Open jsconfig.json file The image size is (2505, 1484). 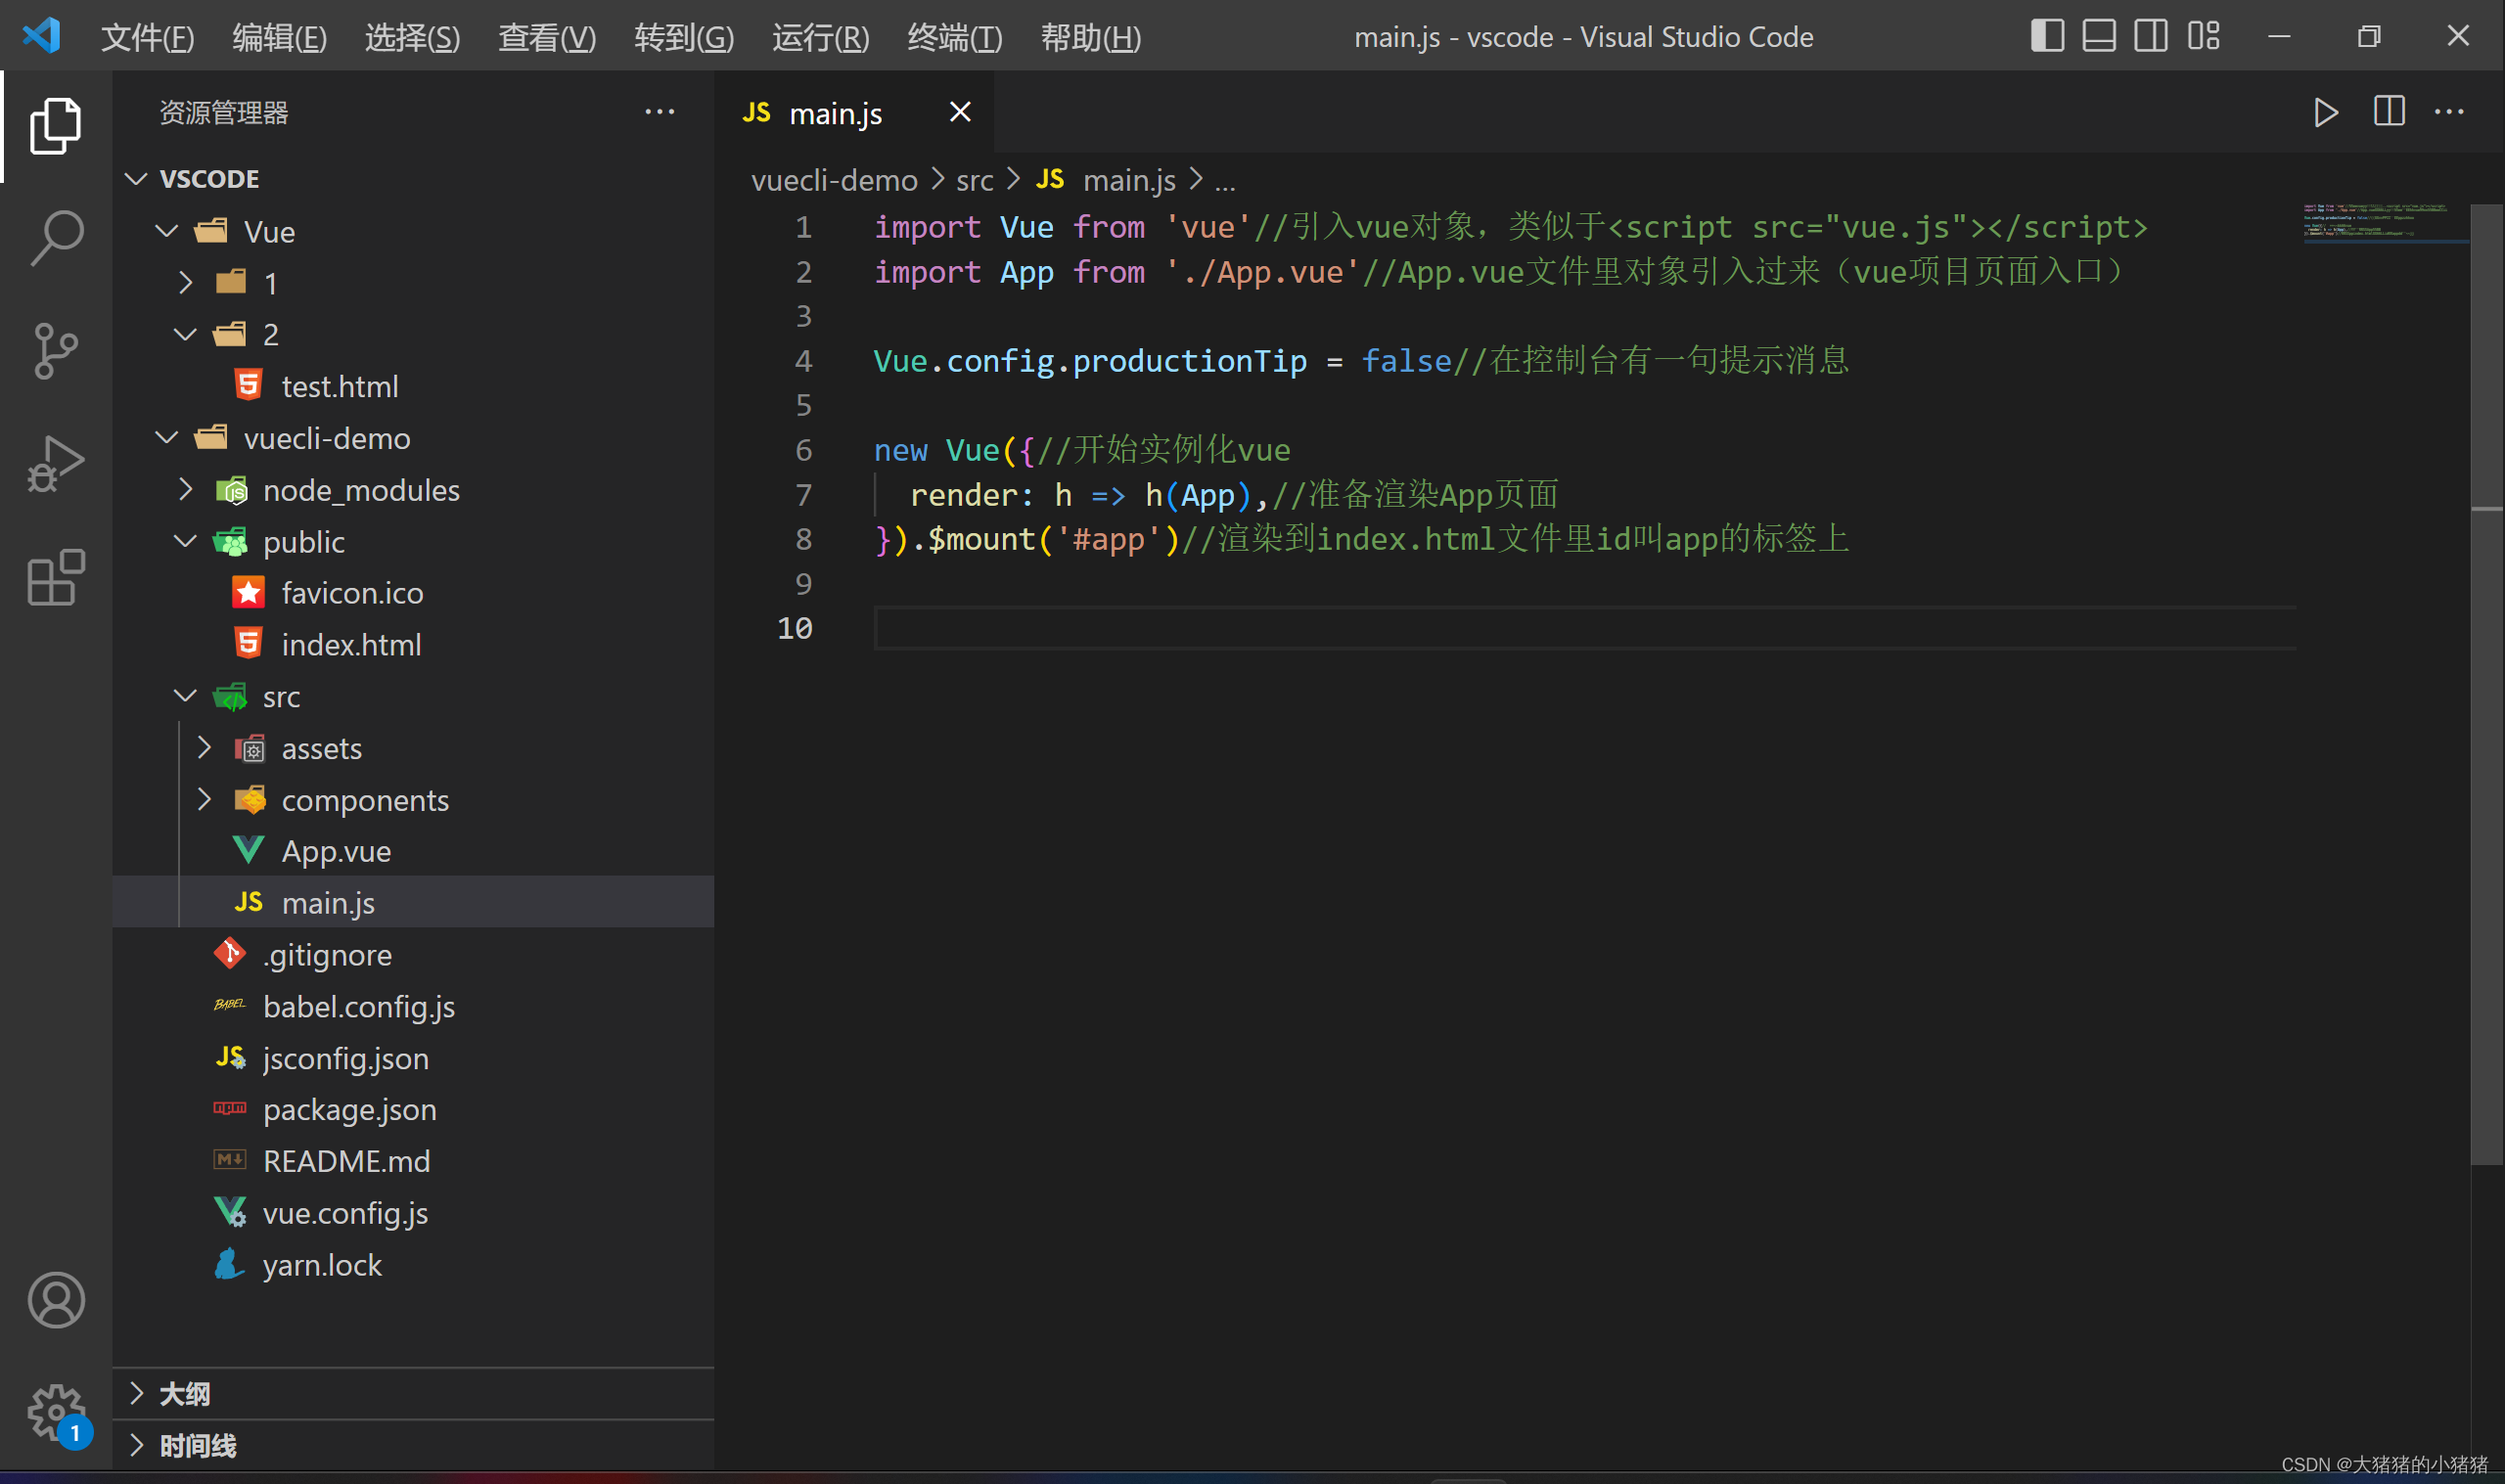point(414,1058)
